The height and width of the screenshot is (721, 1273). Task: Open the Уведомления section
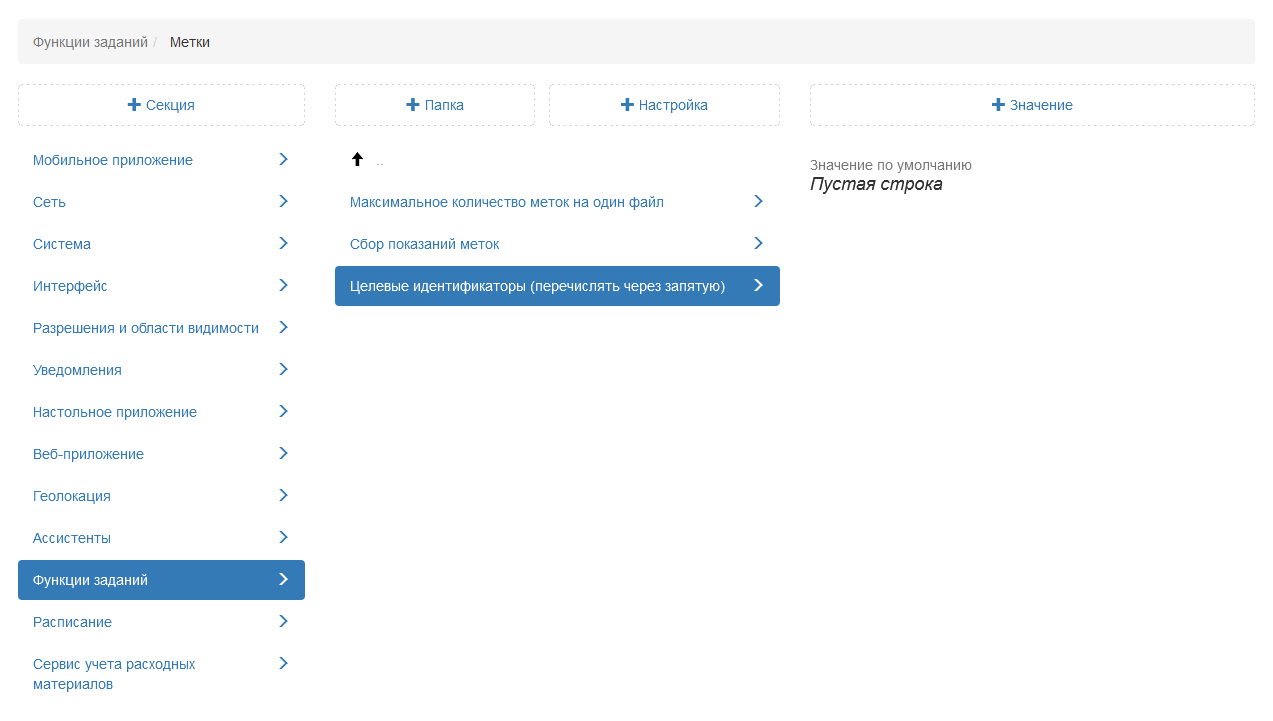pos(77,370)
